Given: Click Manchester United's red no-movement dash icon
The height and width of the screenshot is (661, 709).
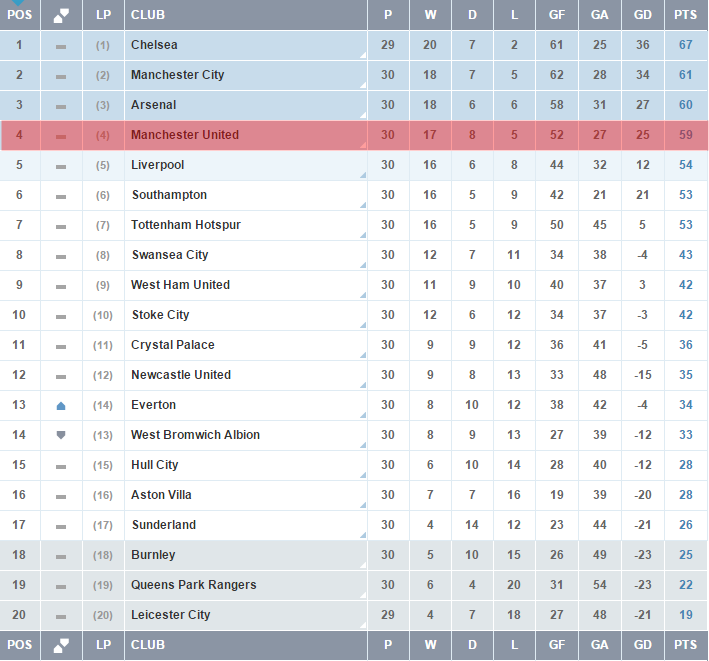Looking at the screenshot, I should coord(61,136).
